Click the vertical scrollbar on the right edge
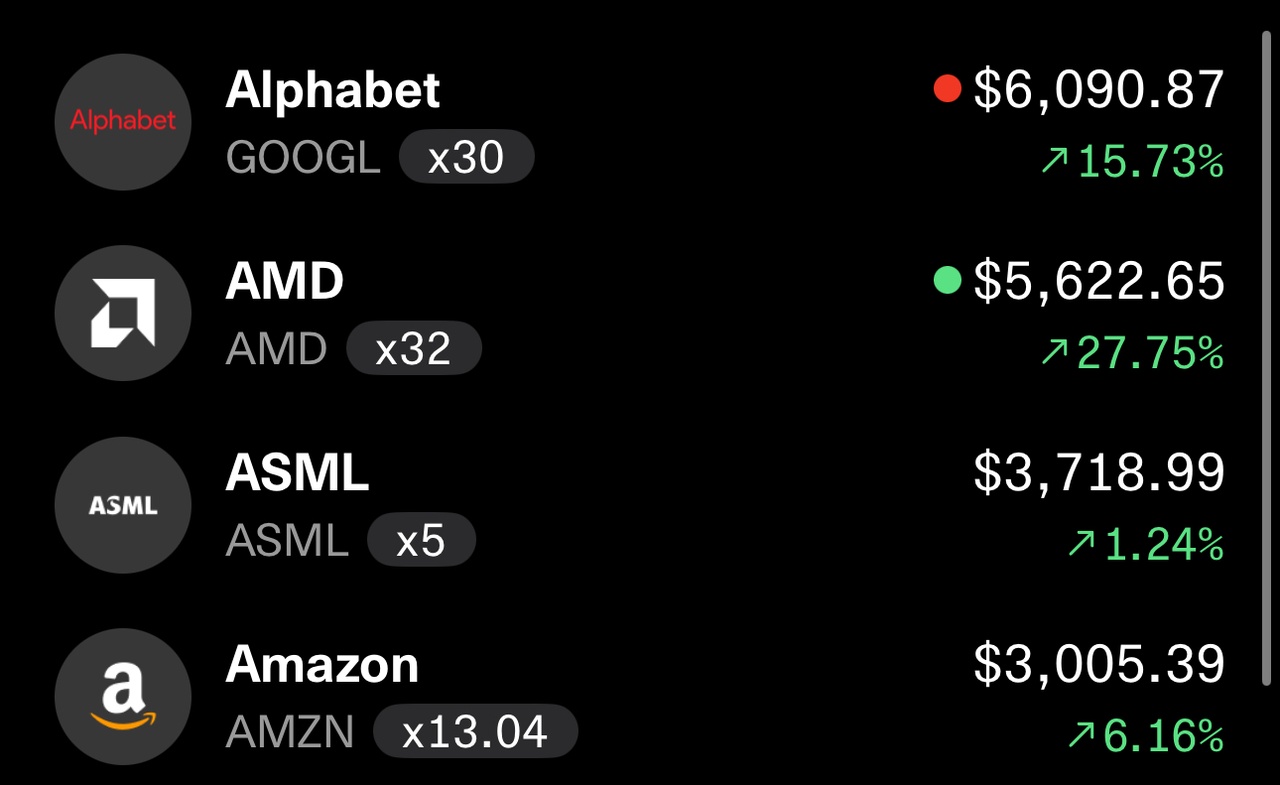The height and width of the screenshot is (785, 1280). point(1266,358)
